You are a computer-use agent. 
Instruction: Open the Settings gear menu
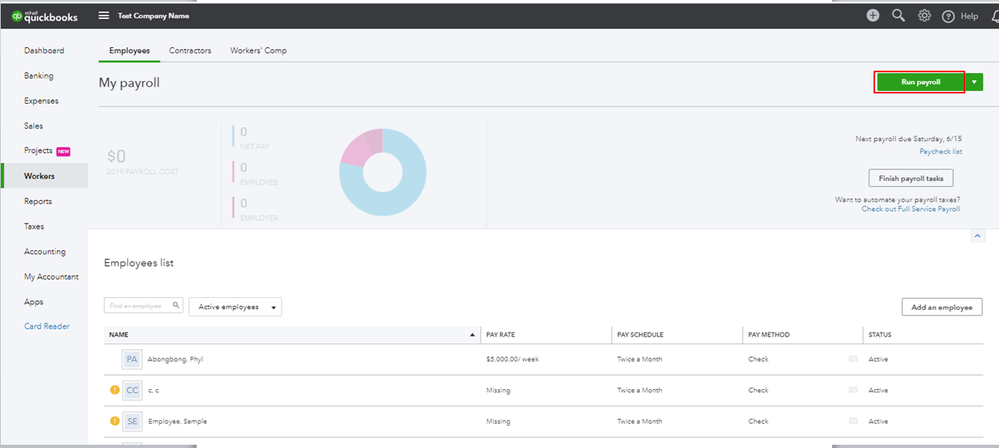tap(924, 16)
